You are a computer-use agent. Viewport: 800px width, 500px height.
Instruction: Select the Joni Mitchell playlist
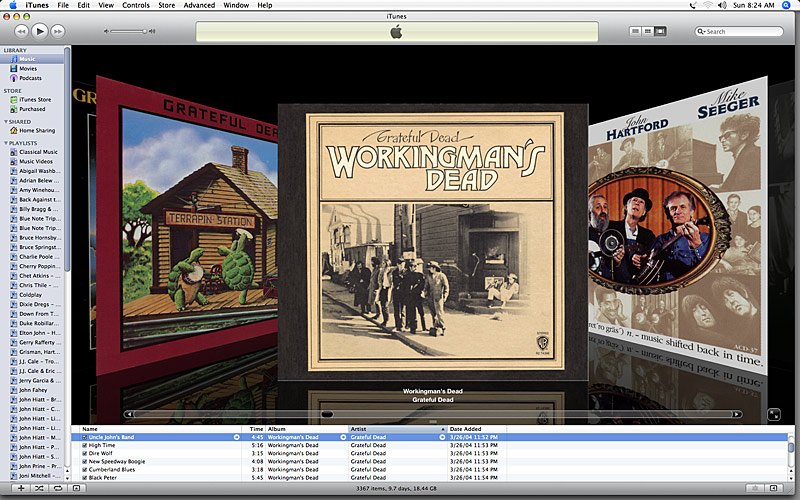[x=32, y=476]
